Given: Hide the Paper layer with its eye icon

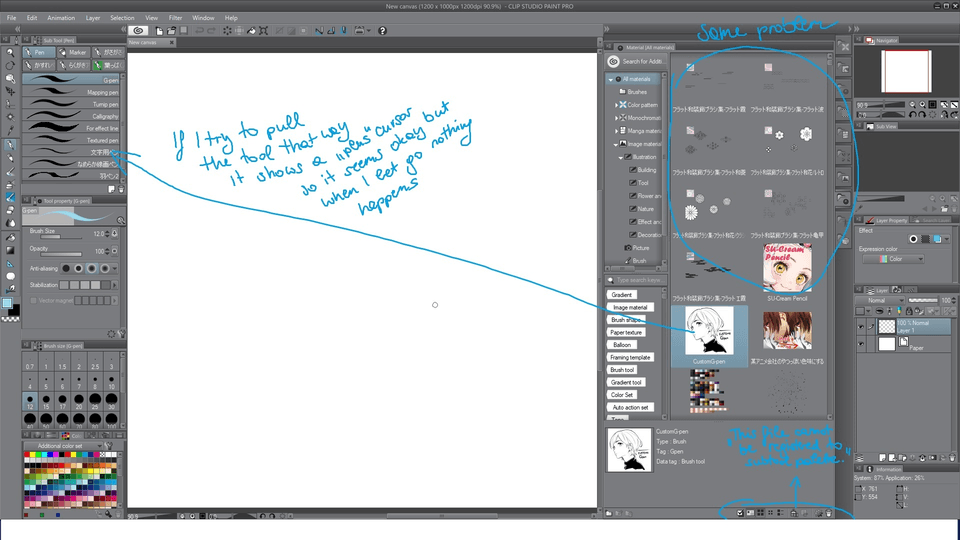Looking at the screenshot, I should click(x=861, y=344).
